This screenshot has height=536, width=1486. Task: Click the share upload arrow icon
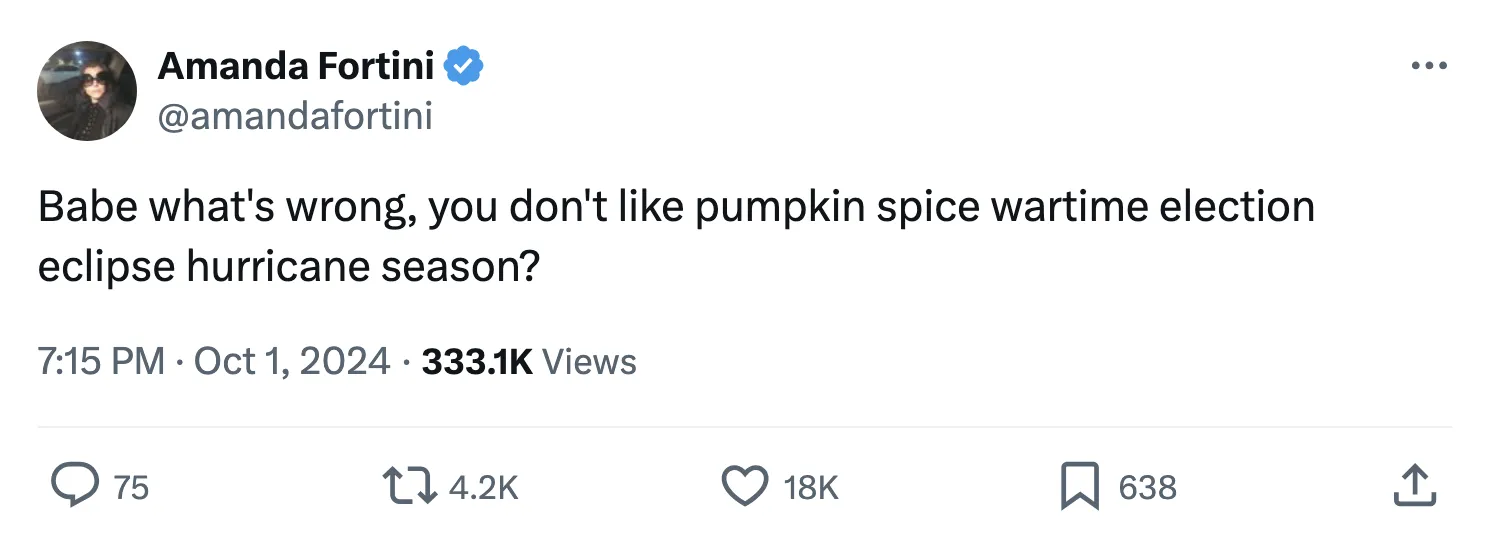1414,486
